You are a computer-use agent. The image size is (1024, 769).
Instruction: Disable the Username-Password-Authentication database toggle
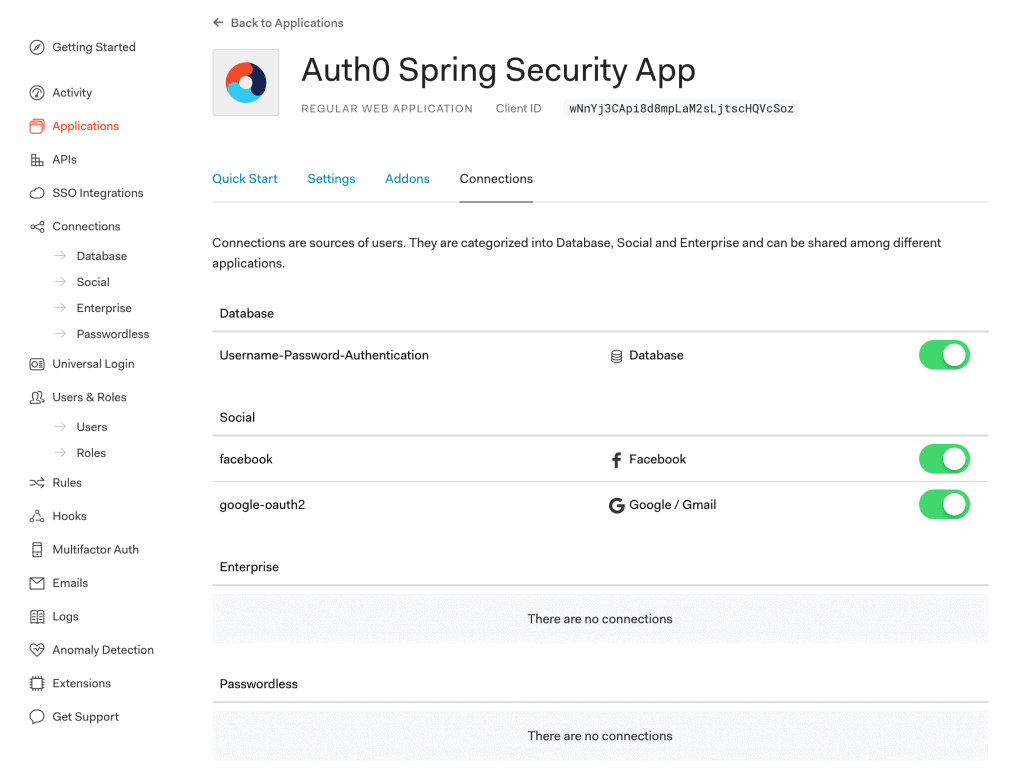[944, 355]
